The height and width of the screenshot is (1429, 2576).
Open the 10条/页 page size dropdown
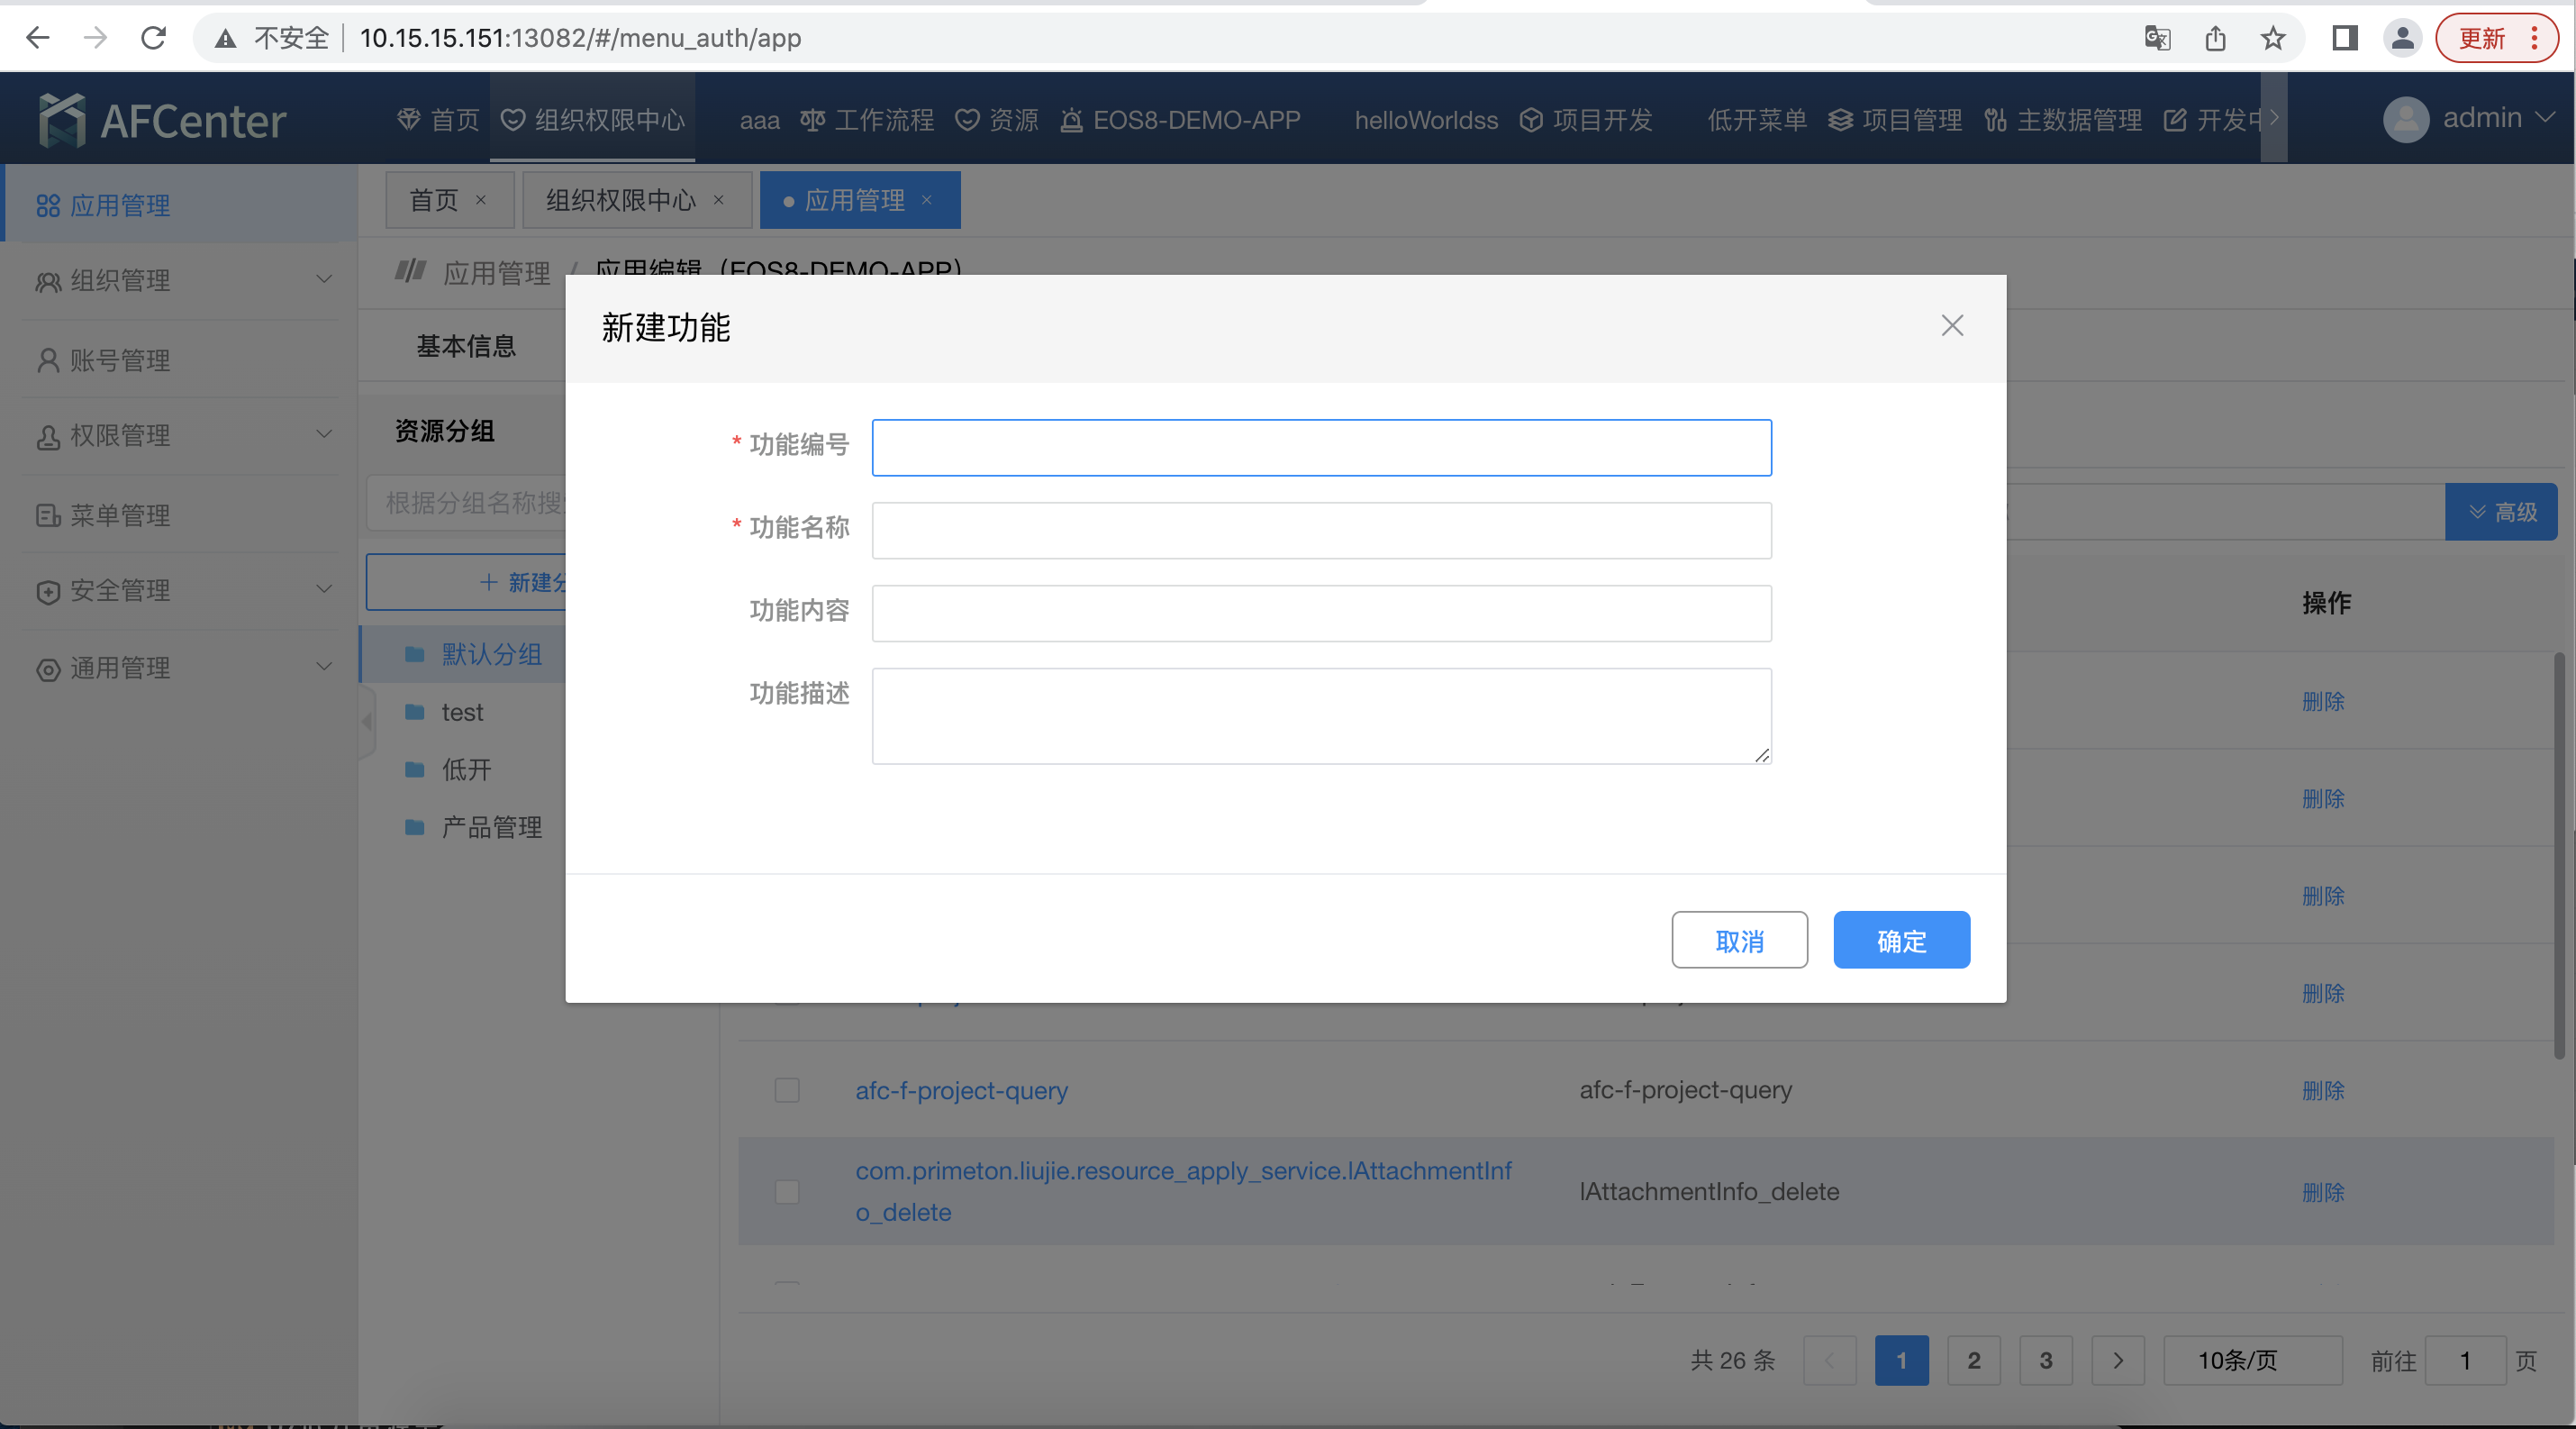tap(2251, 1360)
